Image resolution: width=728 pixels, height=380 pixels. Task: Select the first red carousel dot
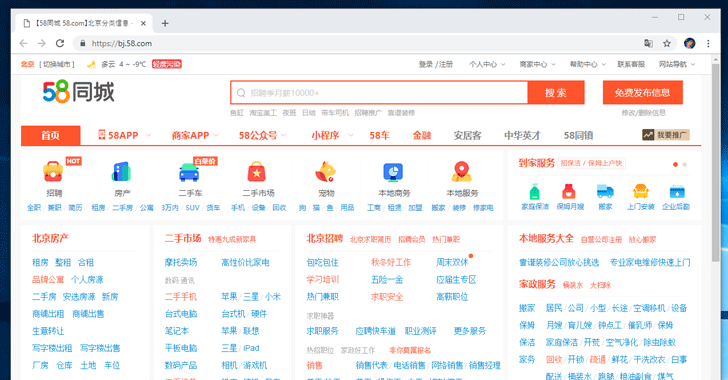point(676,164)
